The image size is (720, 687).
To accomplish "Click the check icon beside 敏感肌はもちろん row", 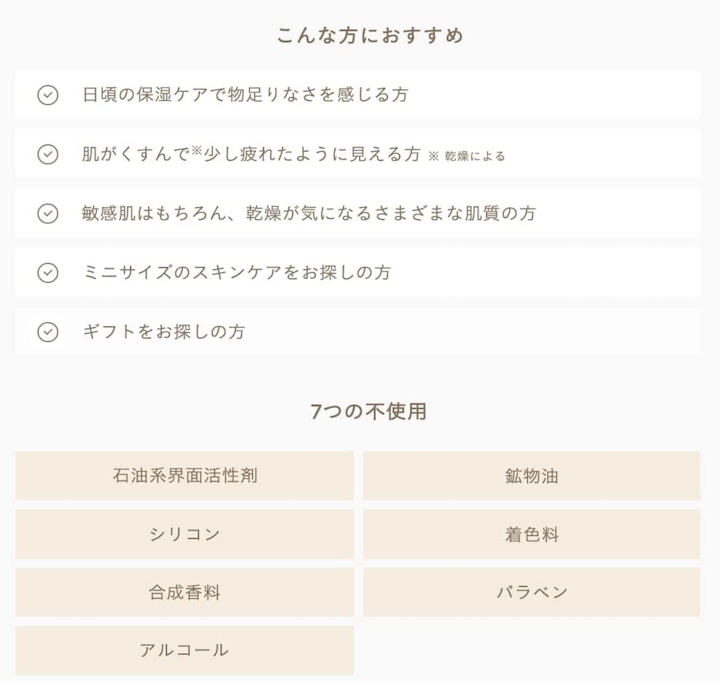I will [x=47, y=213].
